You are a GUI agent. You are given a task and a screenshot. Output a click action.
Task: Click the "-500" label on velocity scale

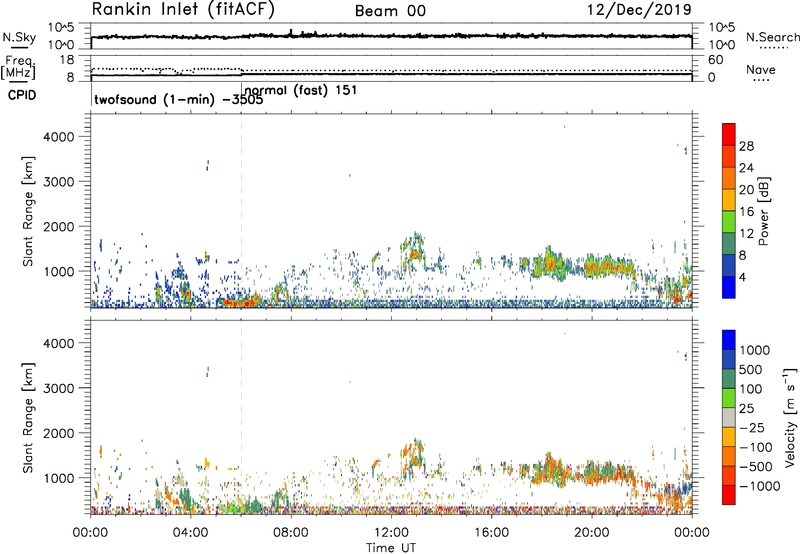[x=756, y=467]
